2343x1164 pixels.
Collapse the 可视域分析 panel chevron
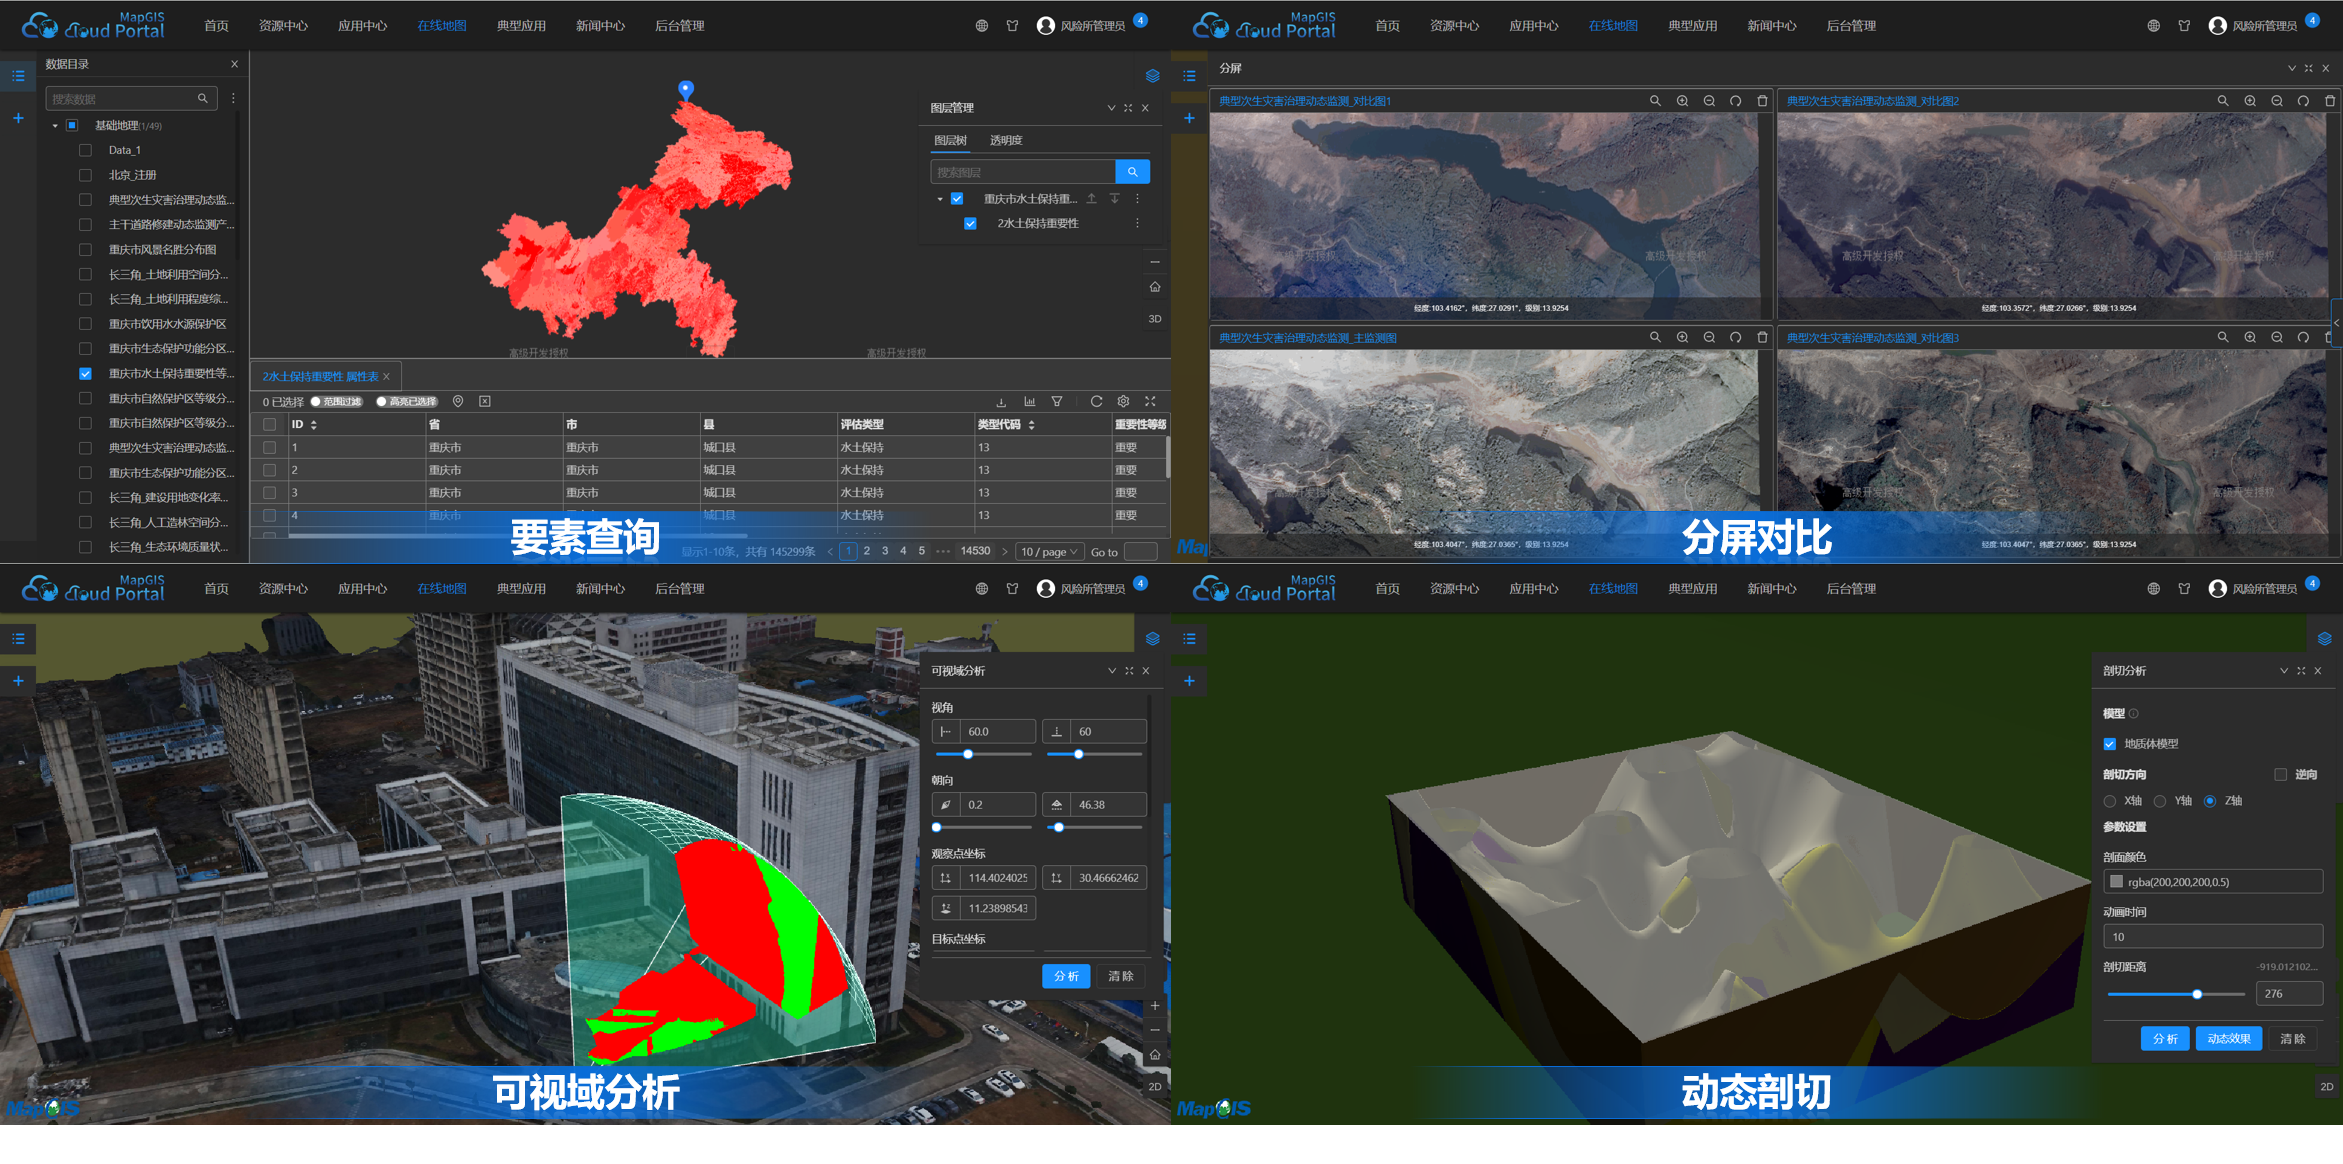[x=1111, y=671]
